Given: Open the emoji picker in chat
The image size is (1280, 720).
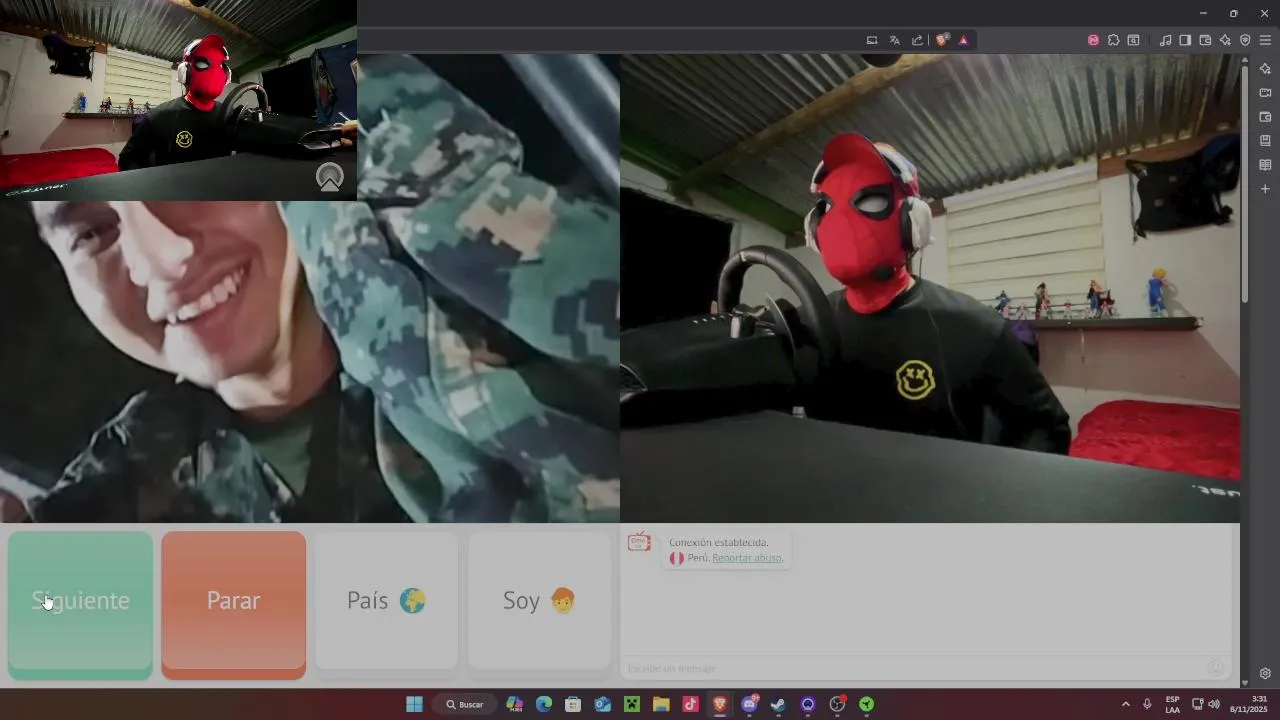Looking at the screenshot, I should coord(1216,668).
